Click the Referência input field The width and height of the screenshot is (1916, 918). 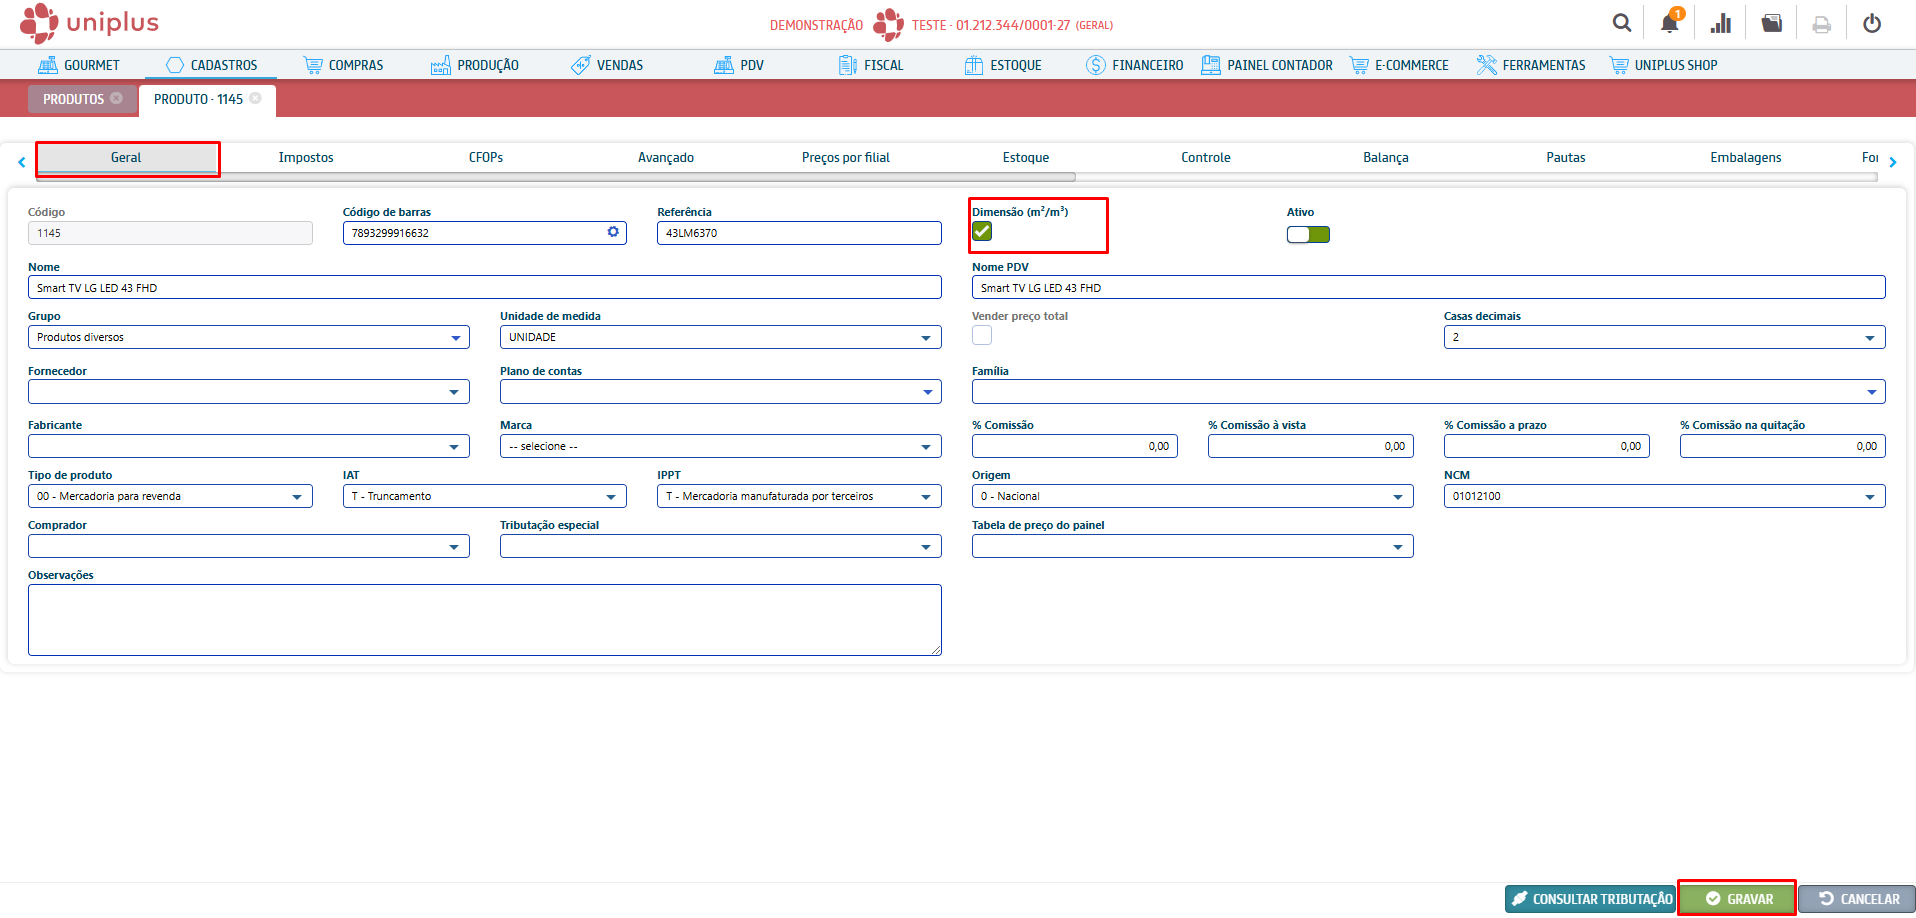click(799, 233)
